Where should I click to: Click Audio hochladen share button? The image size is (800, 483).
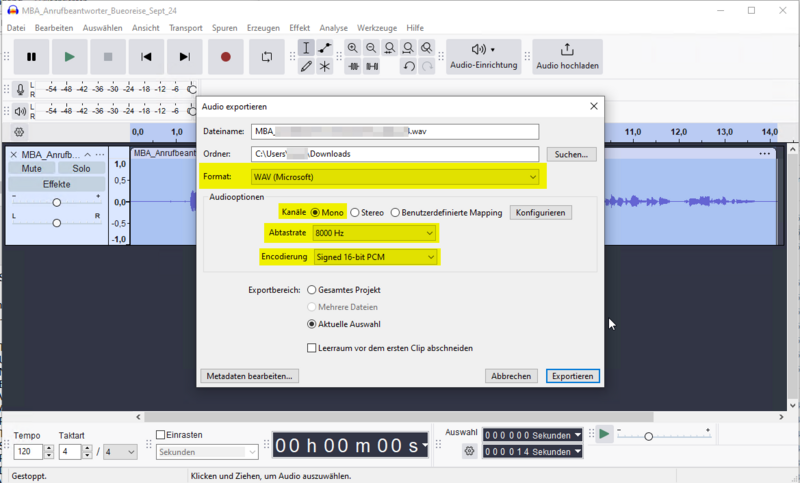coord(567,57)
